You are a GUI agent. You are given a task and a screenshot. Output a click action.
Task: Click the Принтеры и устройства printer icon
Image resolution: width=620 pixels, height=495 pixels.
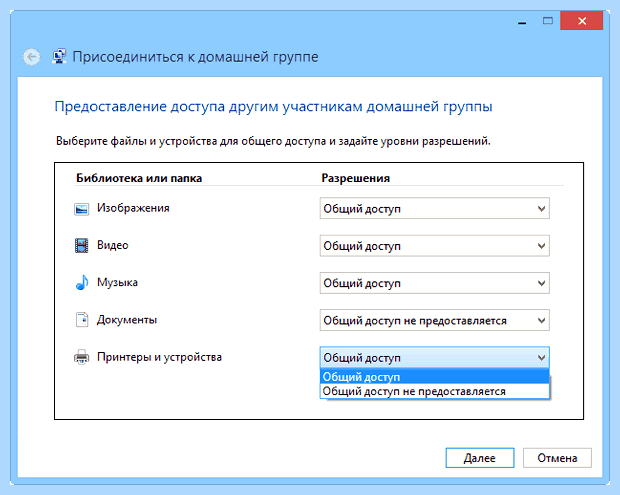pyautogui.click(x=81, y=357)
